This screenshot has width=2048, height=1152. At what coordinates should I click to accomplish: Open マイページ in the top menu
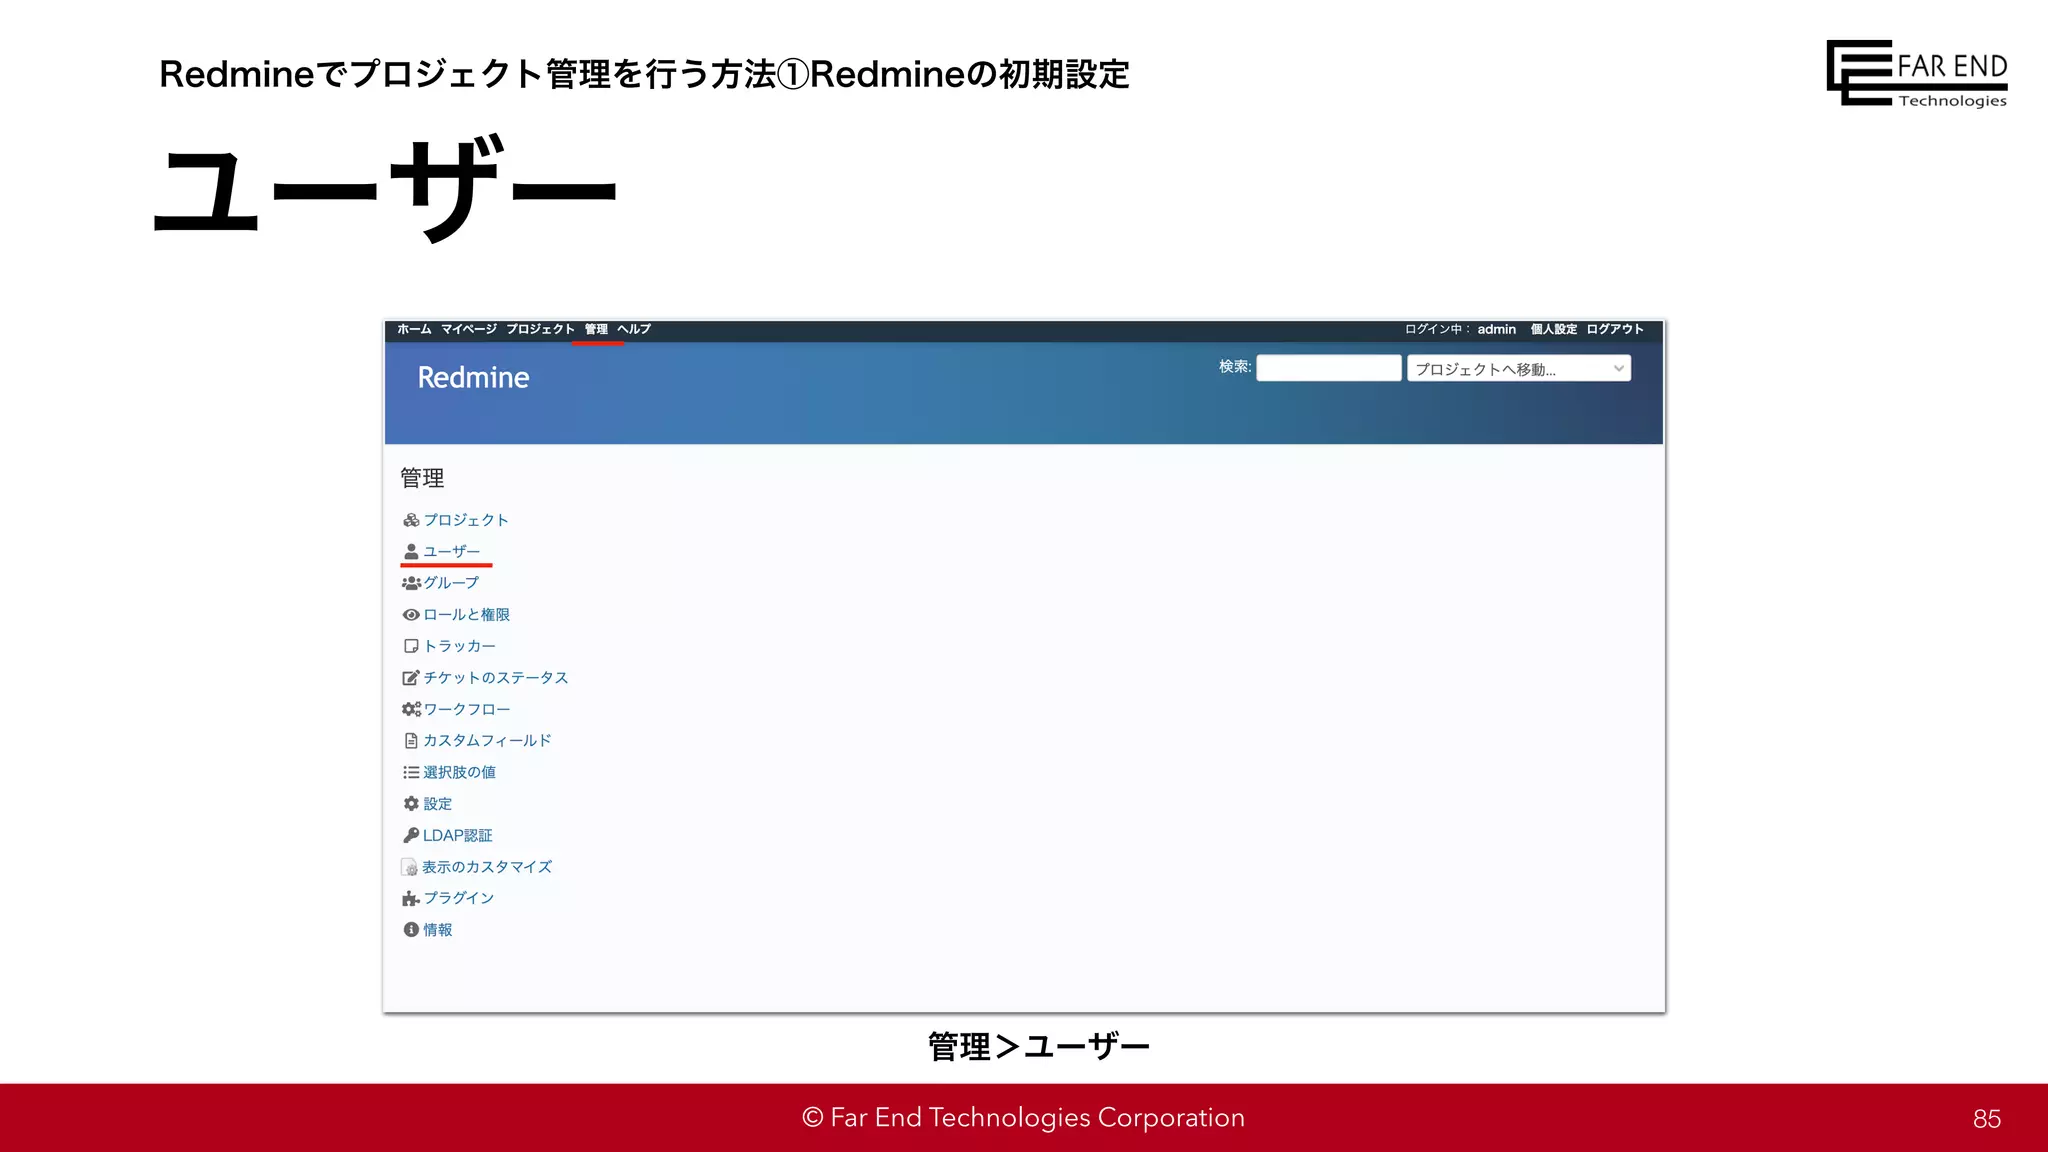tap(469, 329)
